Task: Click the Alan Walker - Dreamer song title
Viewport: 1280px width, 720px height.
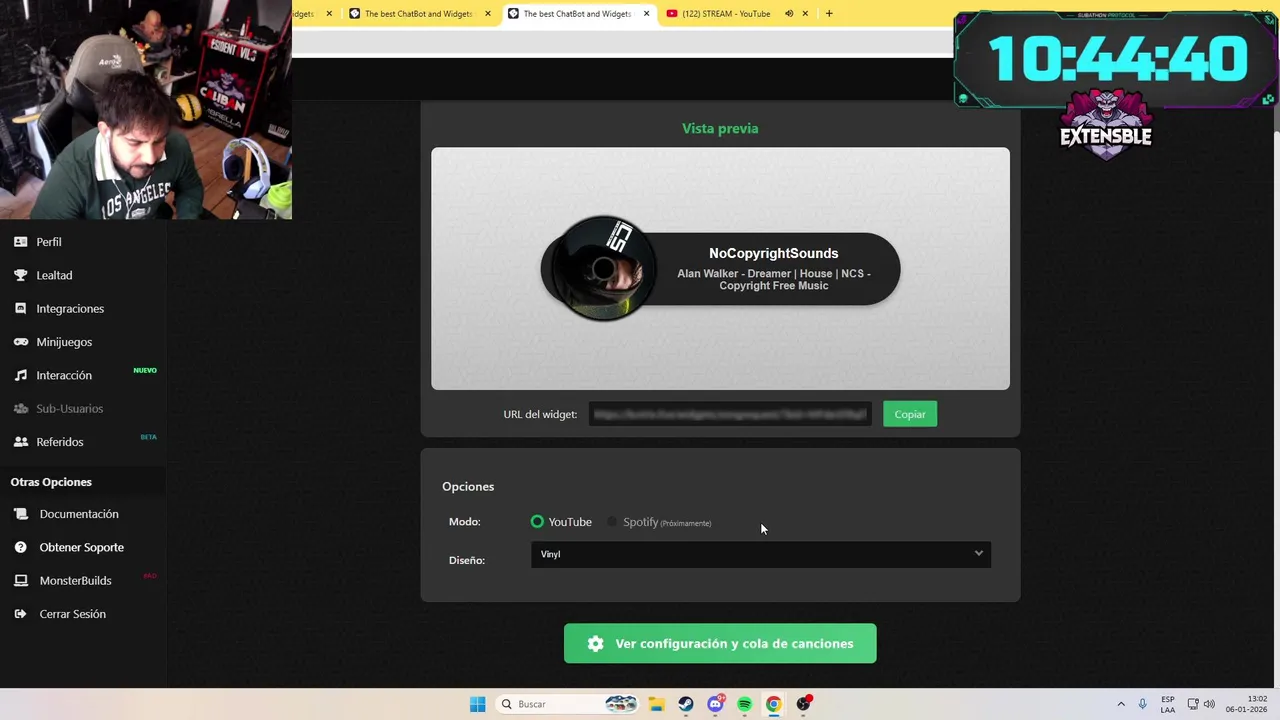Action: click(774, 279)
